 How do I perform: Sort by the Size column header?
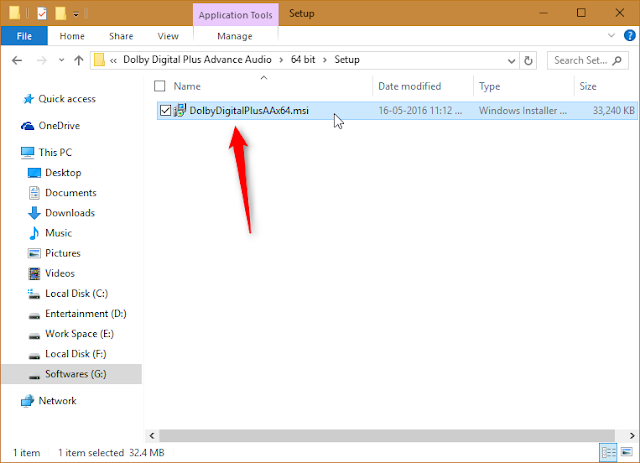(x=588, y=86)
